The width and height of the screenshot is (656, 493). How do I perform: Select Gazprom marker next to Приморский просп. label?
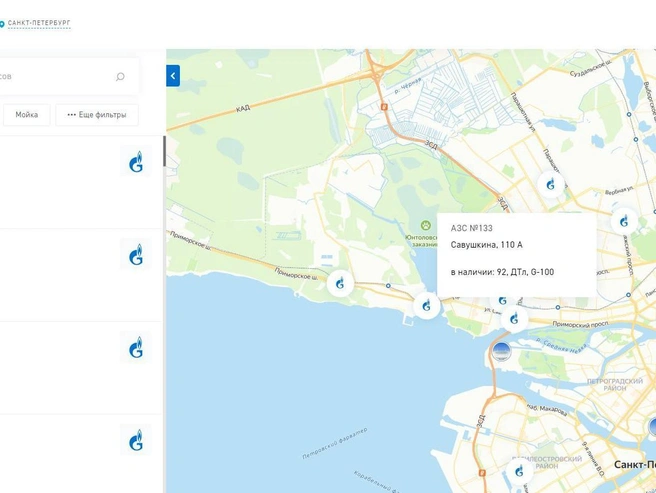(514, 319)
